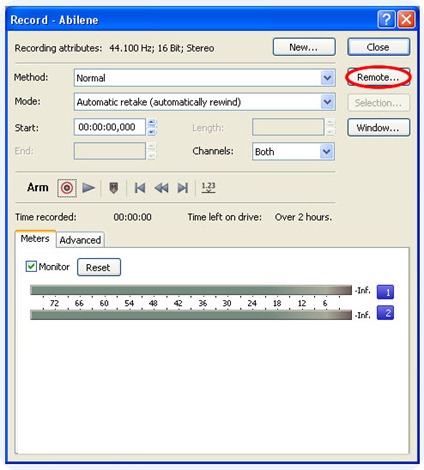Decrease Start time with the down spinner
Viewport: 424px width, 470px height.
tap(151, 131)
